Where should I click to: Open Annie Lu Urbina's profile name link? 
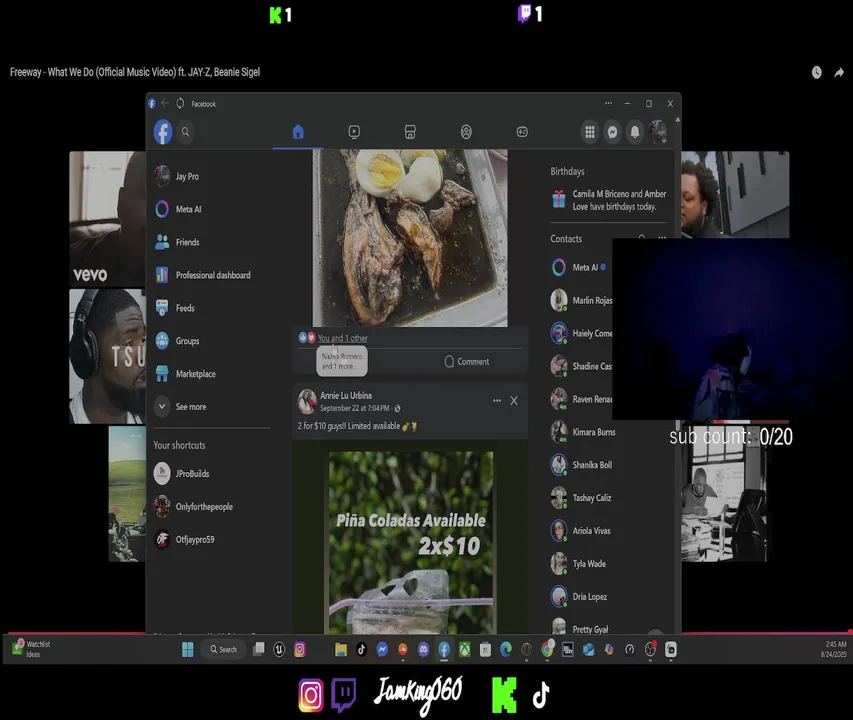pyautogui.click(x=346, y=395)
